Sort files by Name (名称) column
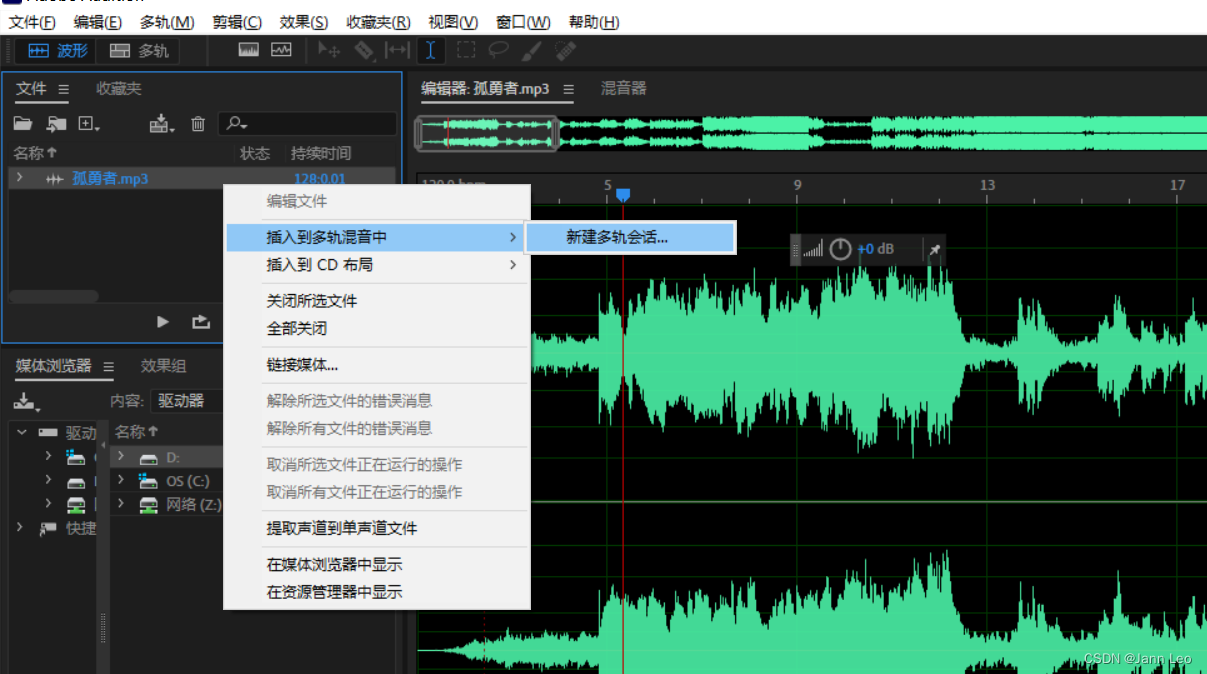The width and height of the screenshot is (1207, 674). (x=35, y=153)
